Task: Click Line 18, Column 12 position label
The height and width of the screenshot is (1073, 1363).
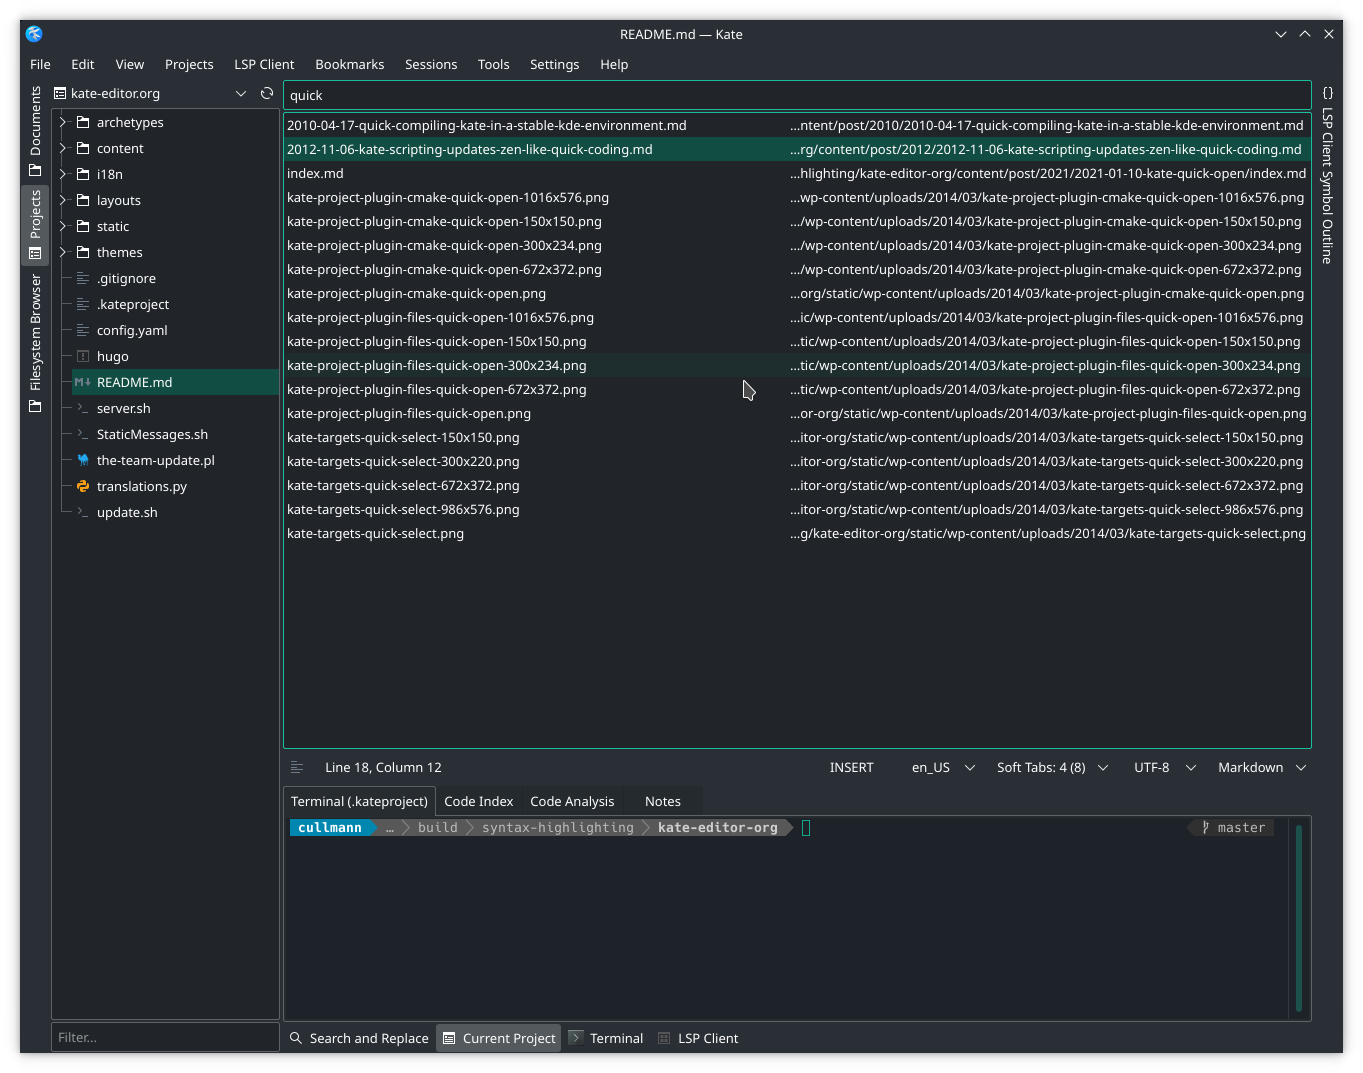Action: (383, 767)
